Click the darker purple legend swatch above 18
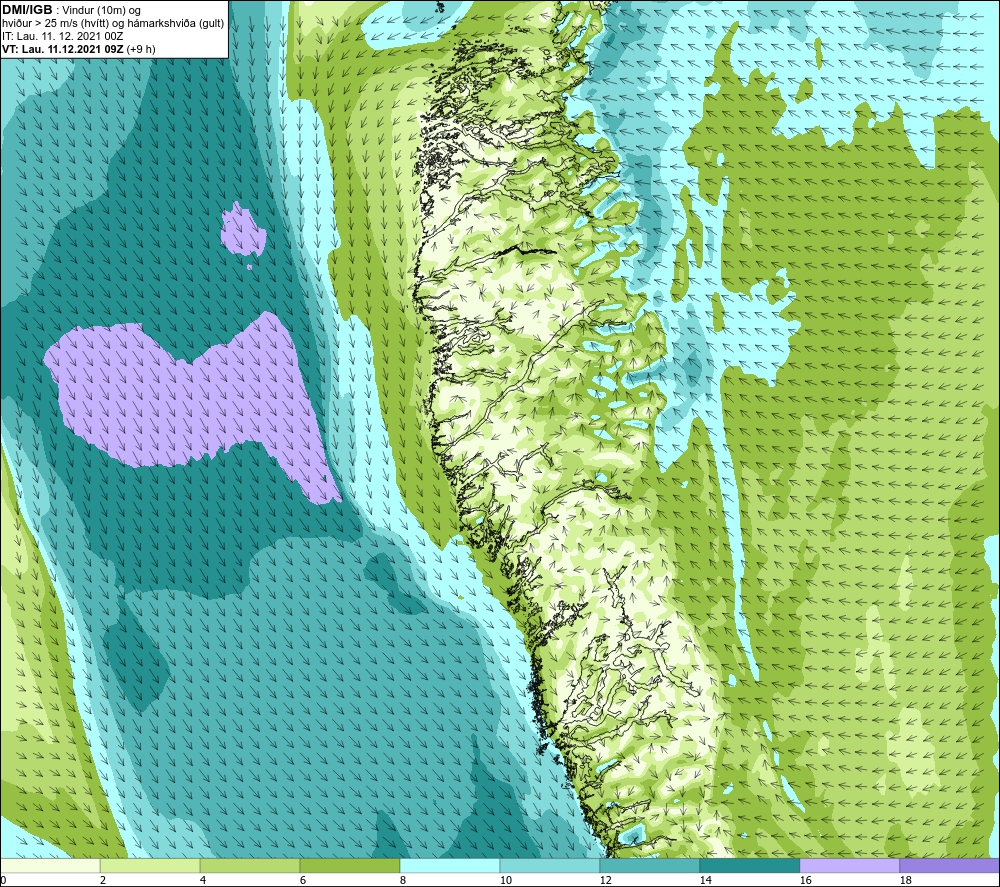The image size is (1000, 887). coord(949,865)
